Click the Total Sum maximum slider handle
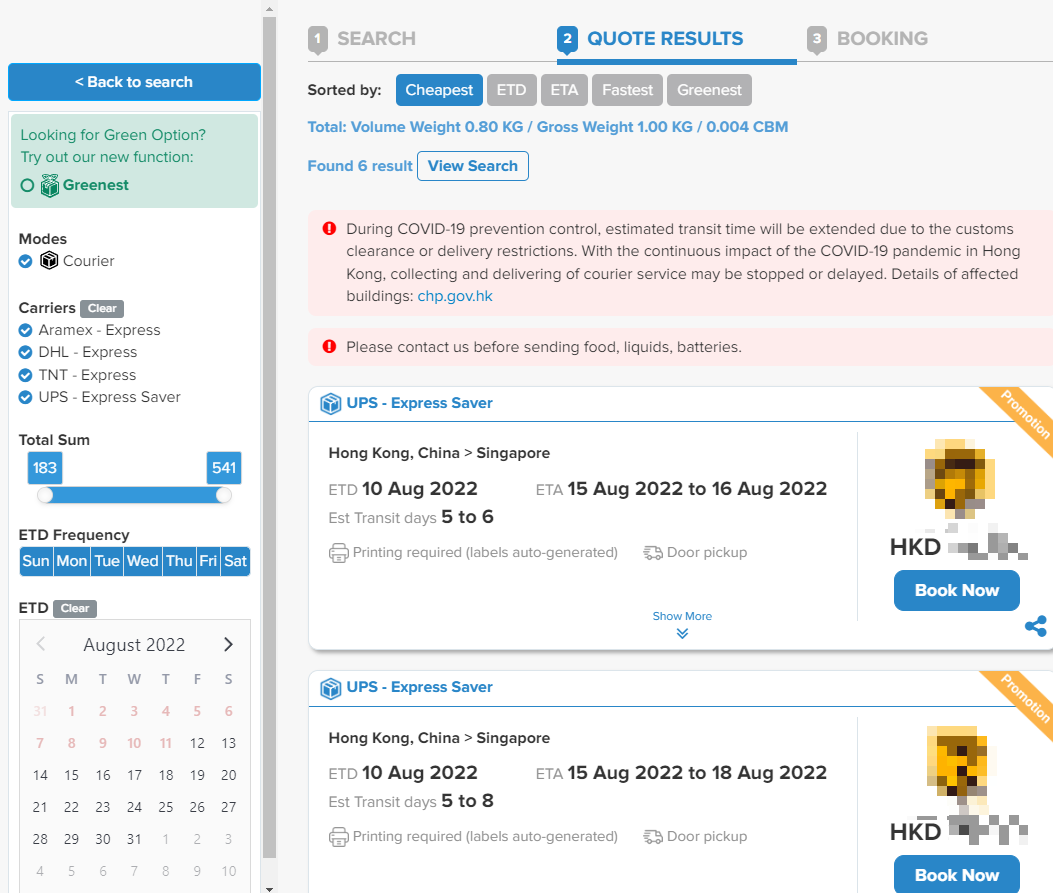 click(x=224, y=496)
